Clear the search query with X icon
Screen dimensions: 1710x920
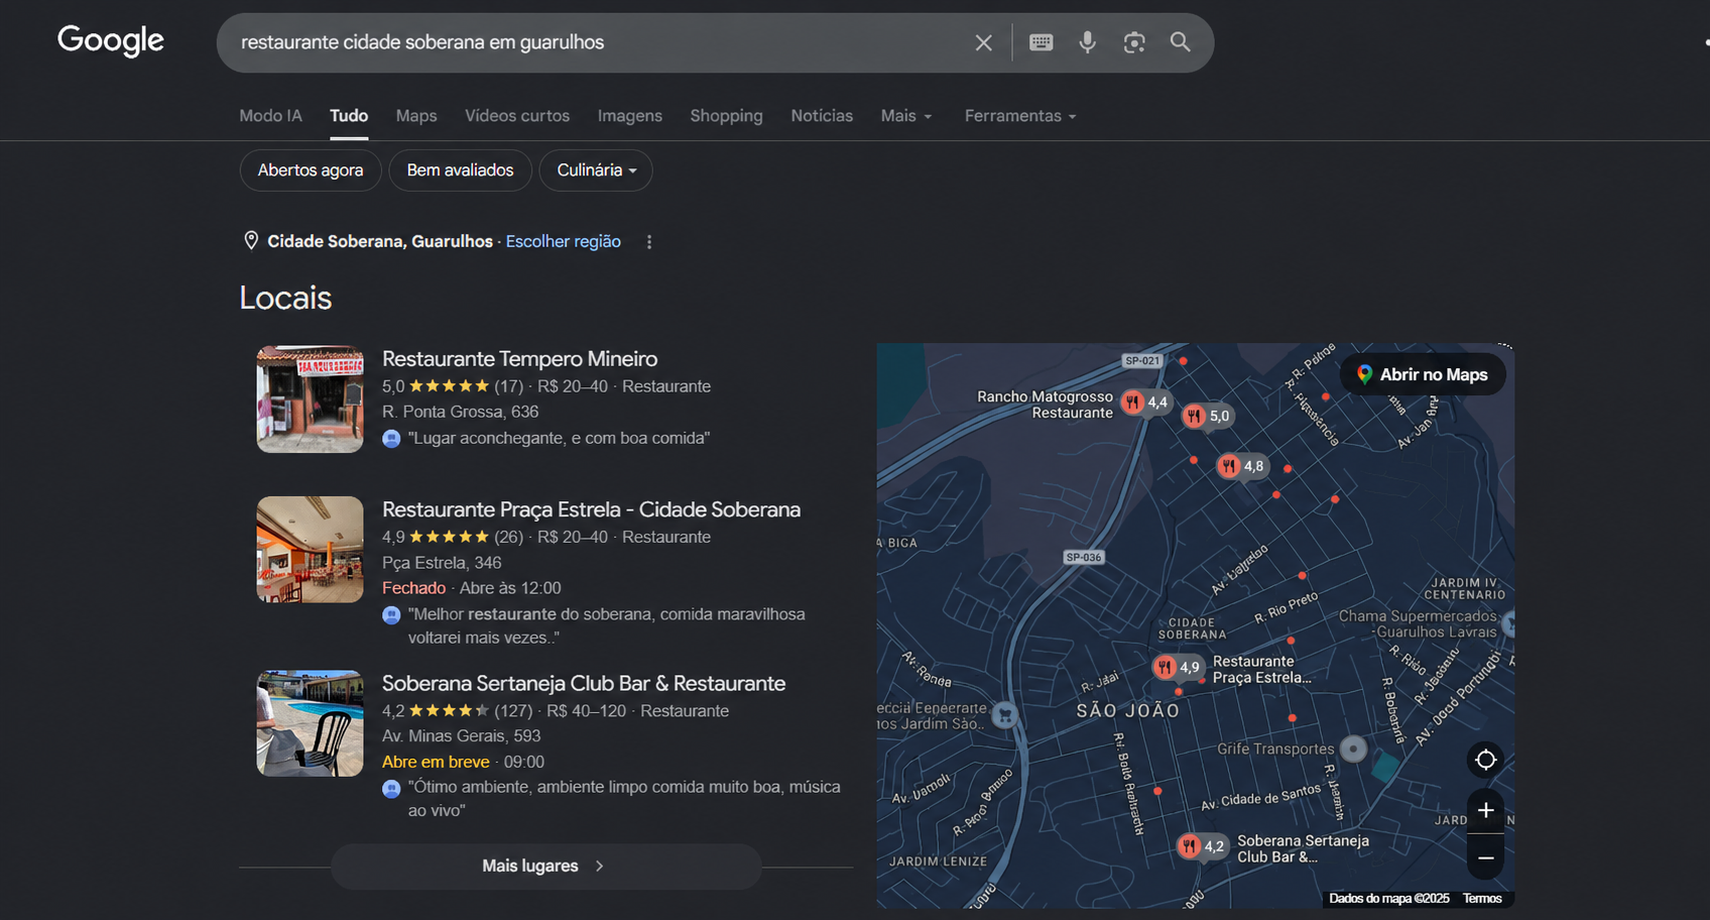click(984, 43)
